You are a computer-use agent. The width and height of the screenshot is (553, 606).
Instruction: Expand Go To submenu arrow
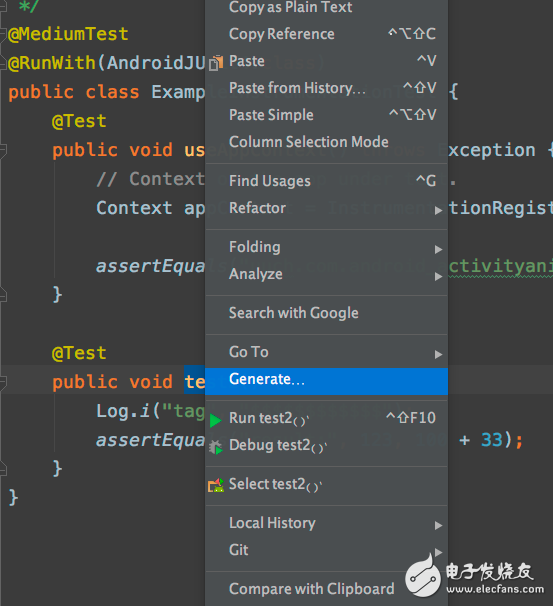point(438,354)
